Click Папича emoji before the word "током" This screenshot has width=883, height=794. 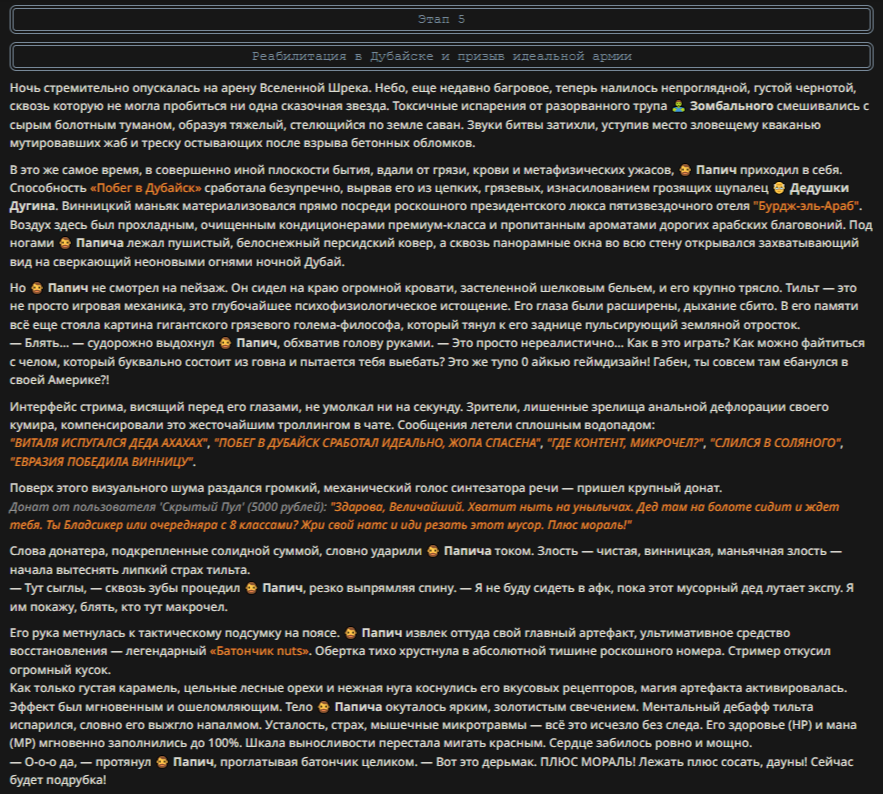(x=432, y=551)
